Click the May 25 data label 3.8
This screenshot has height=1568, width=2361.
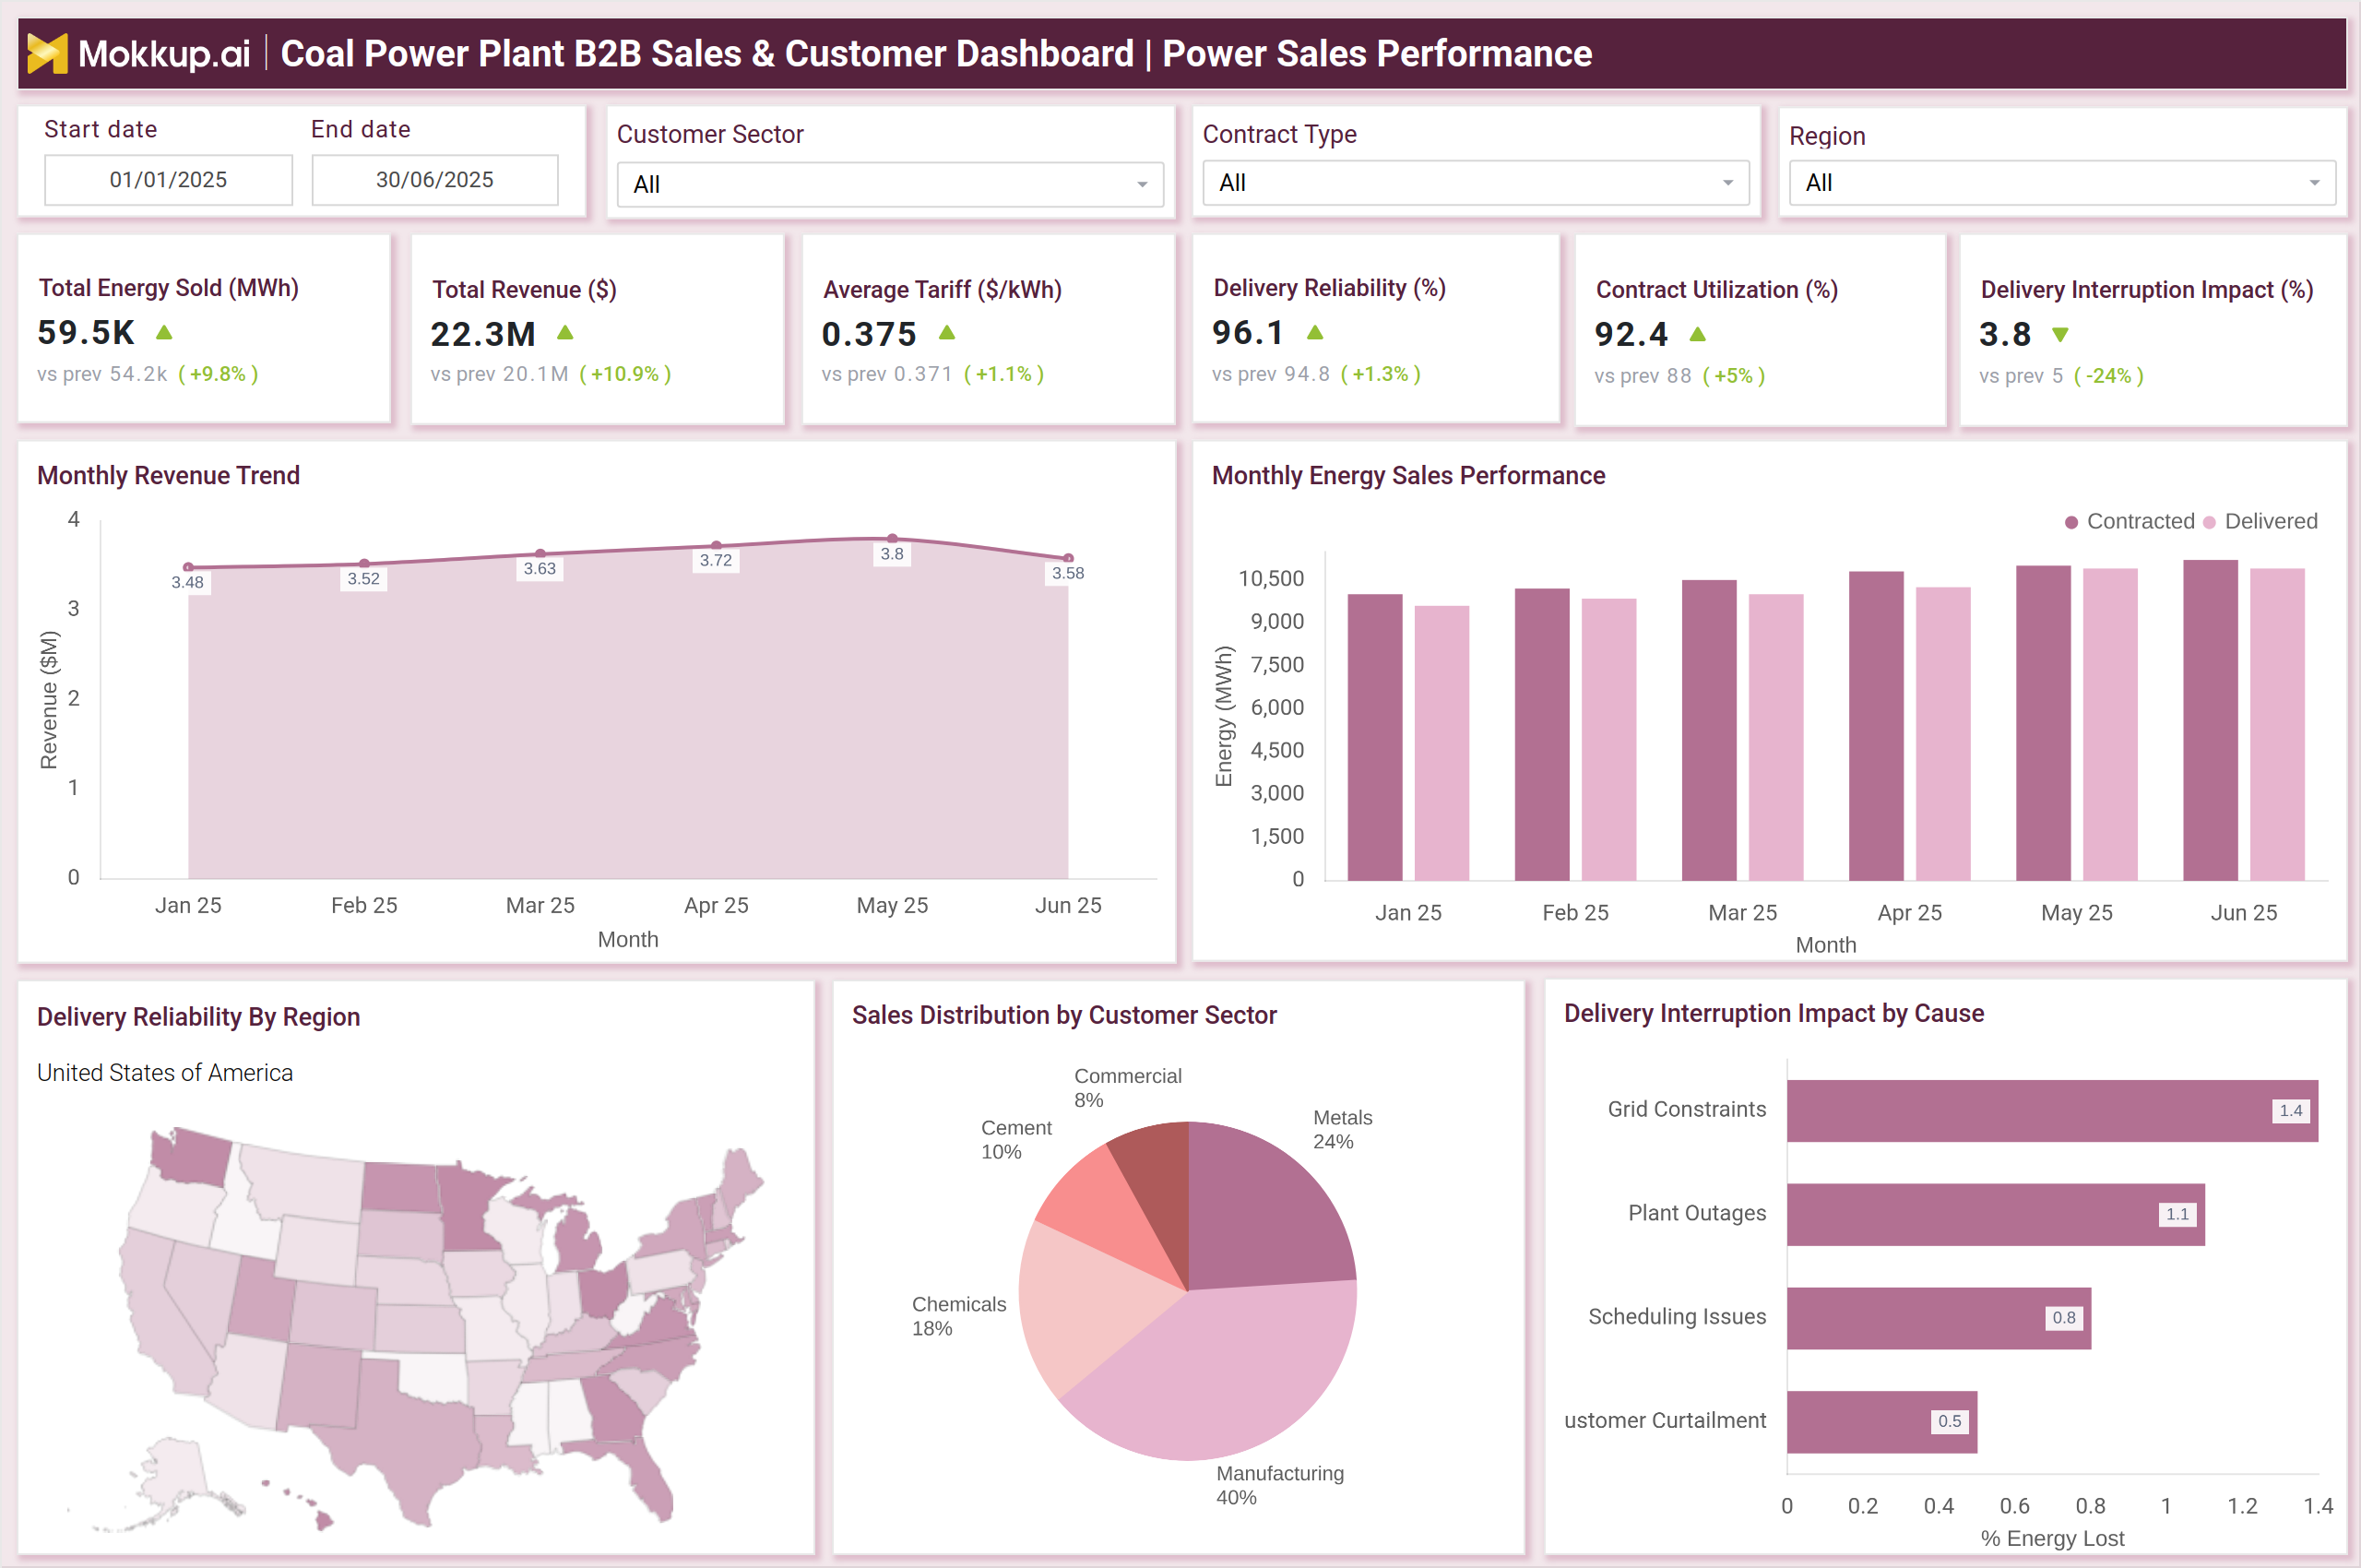pyautogui.click(x=892, y=554)
